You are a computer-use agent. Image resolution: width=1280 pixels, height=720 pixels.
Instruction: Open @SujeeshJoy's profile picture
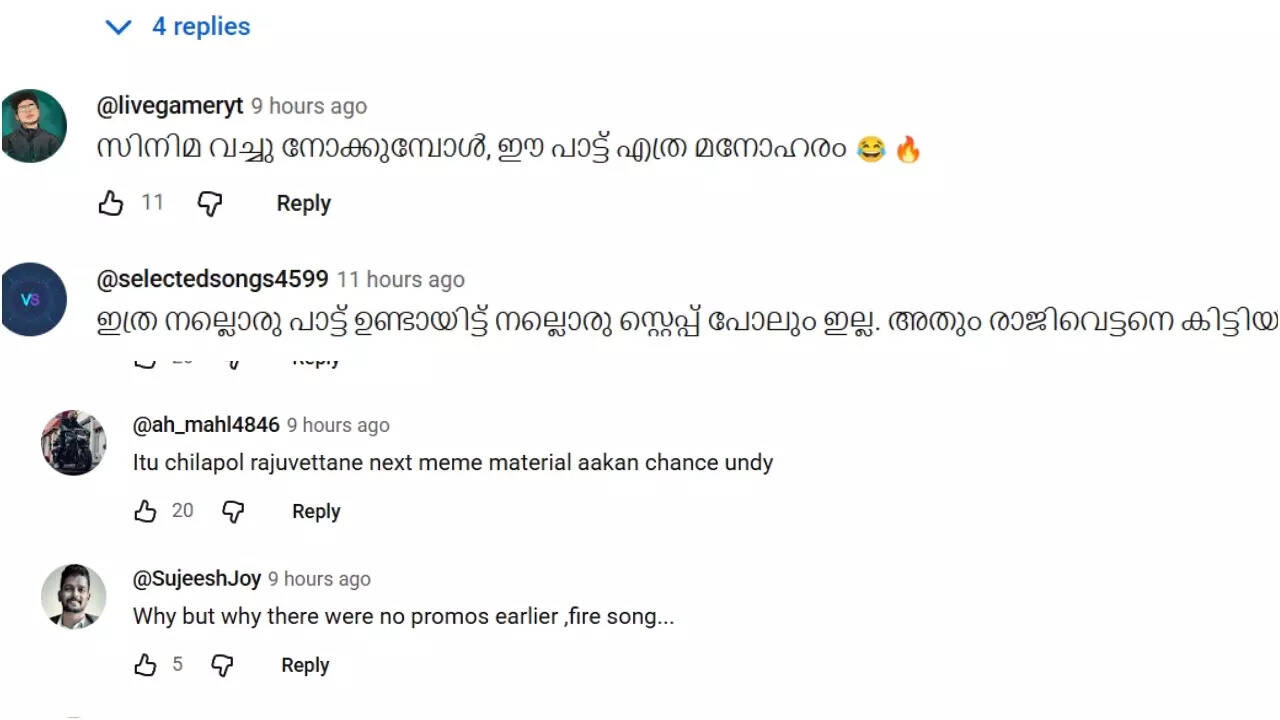click(x=73, y=596)
